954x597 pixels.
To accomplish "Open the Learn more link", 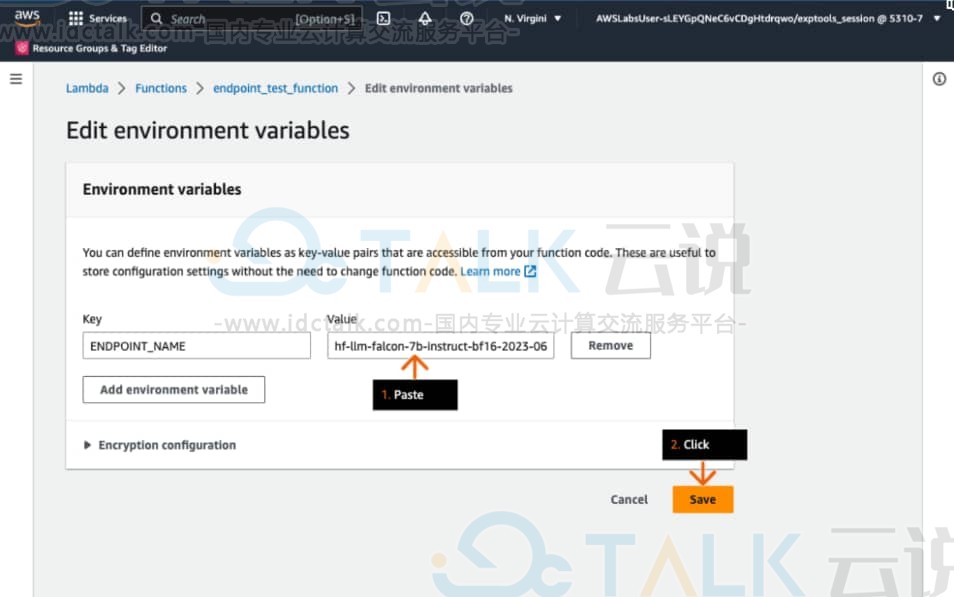I will coord(490,271).
